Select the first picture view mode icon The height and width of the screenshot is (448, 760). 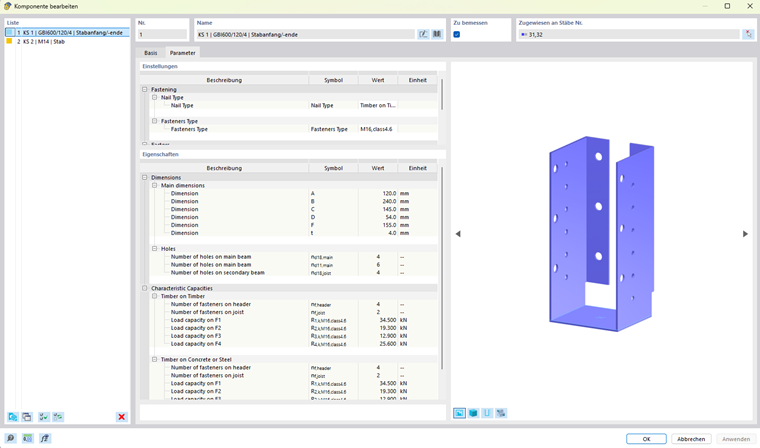click(459, 413)
